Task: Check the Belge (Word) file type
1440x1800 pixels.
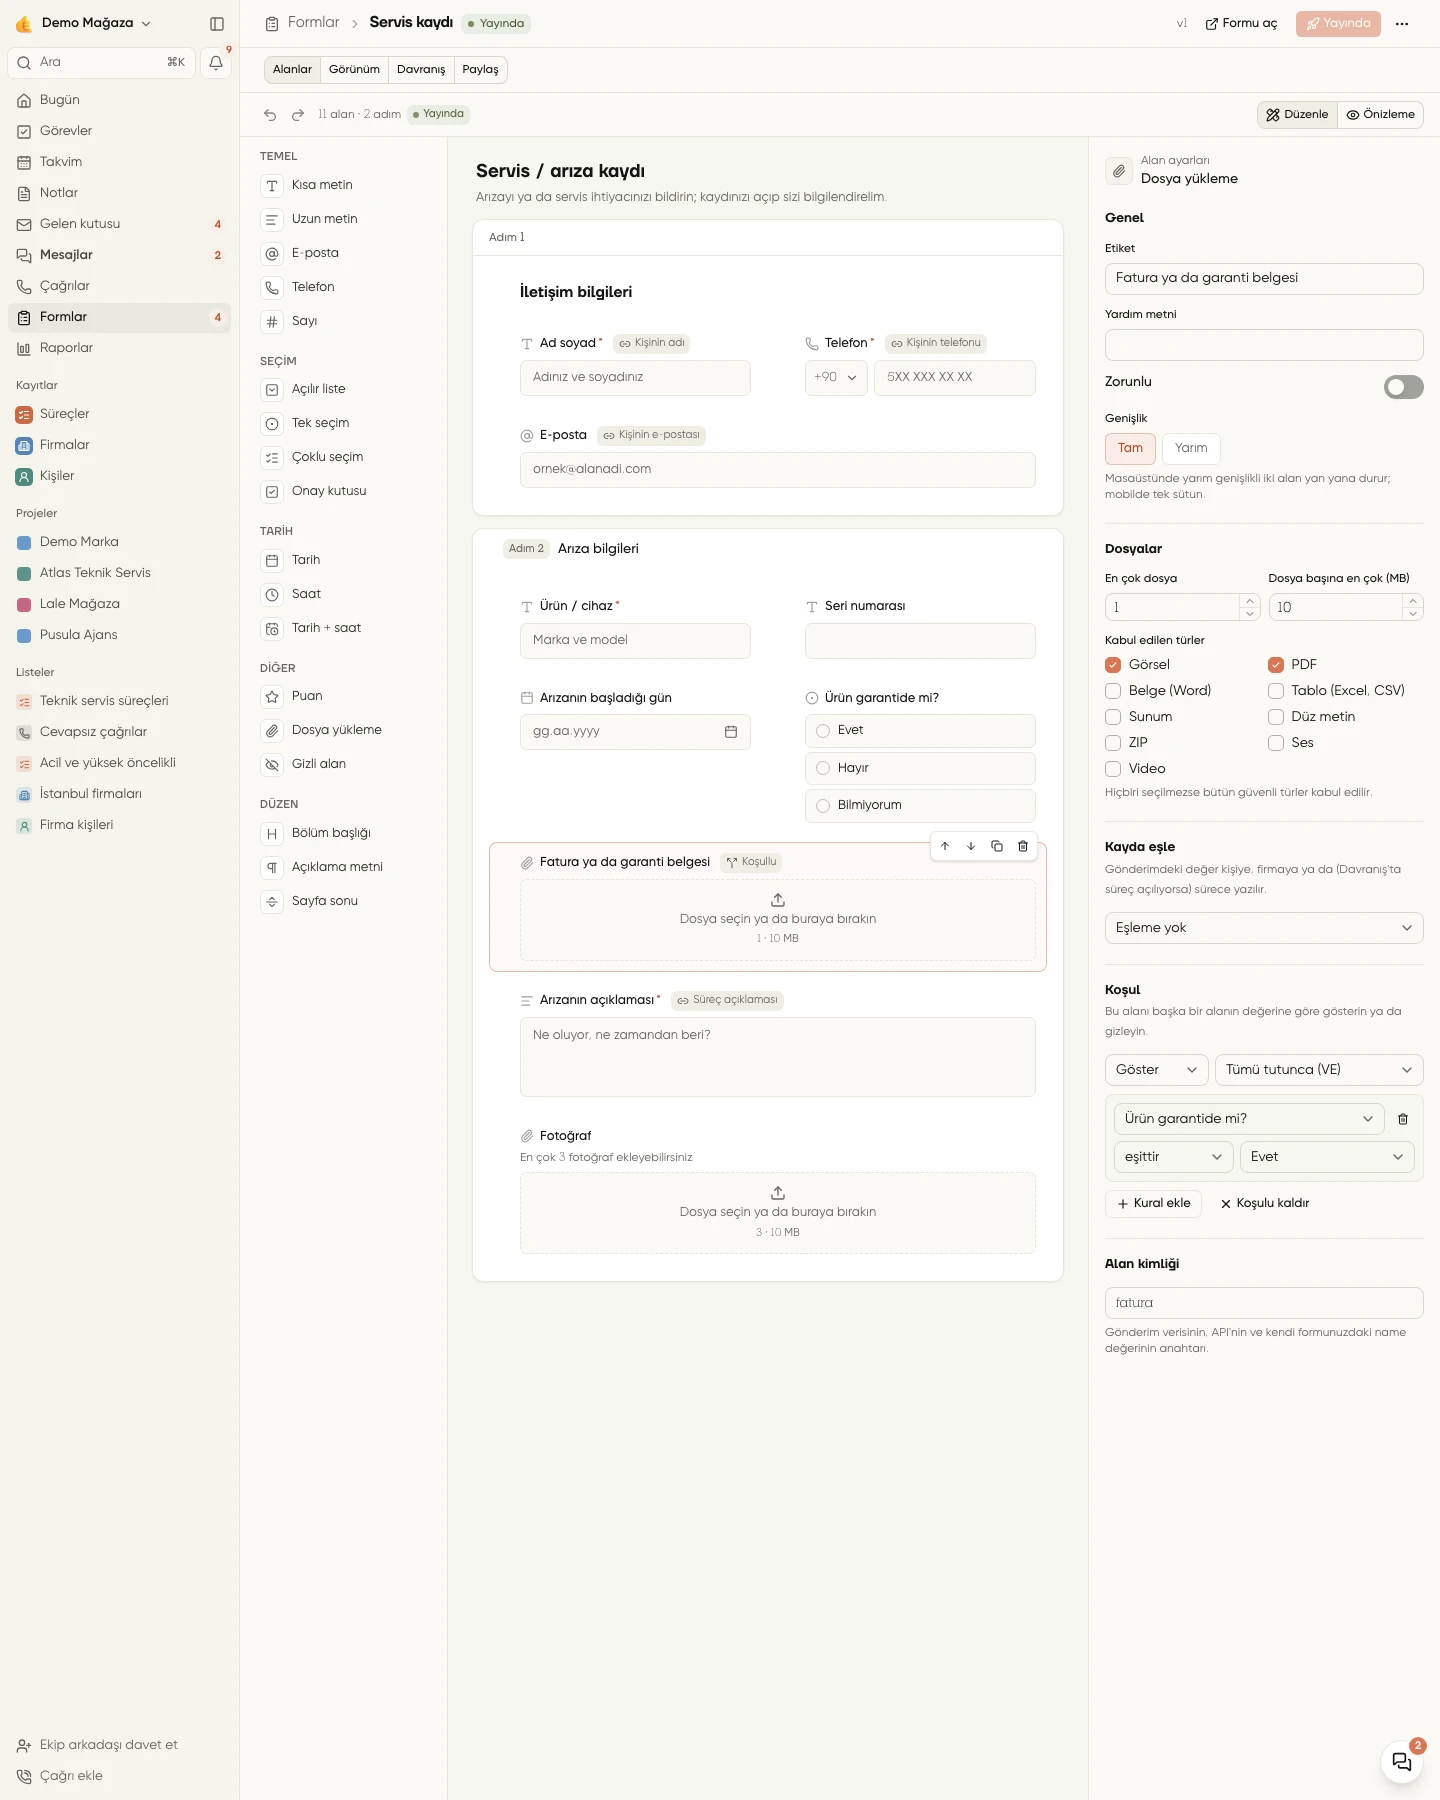Action: point(1113,691)
